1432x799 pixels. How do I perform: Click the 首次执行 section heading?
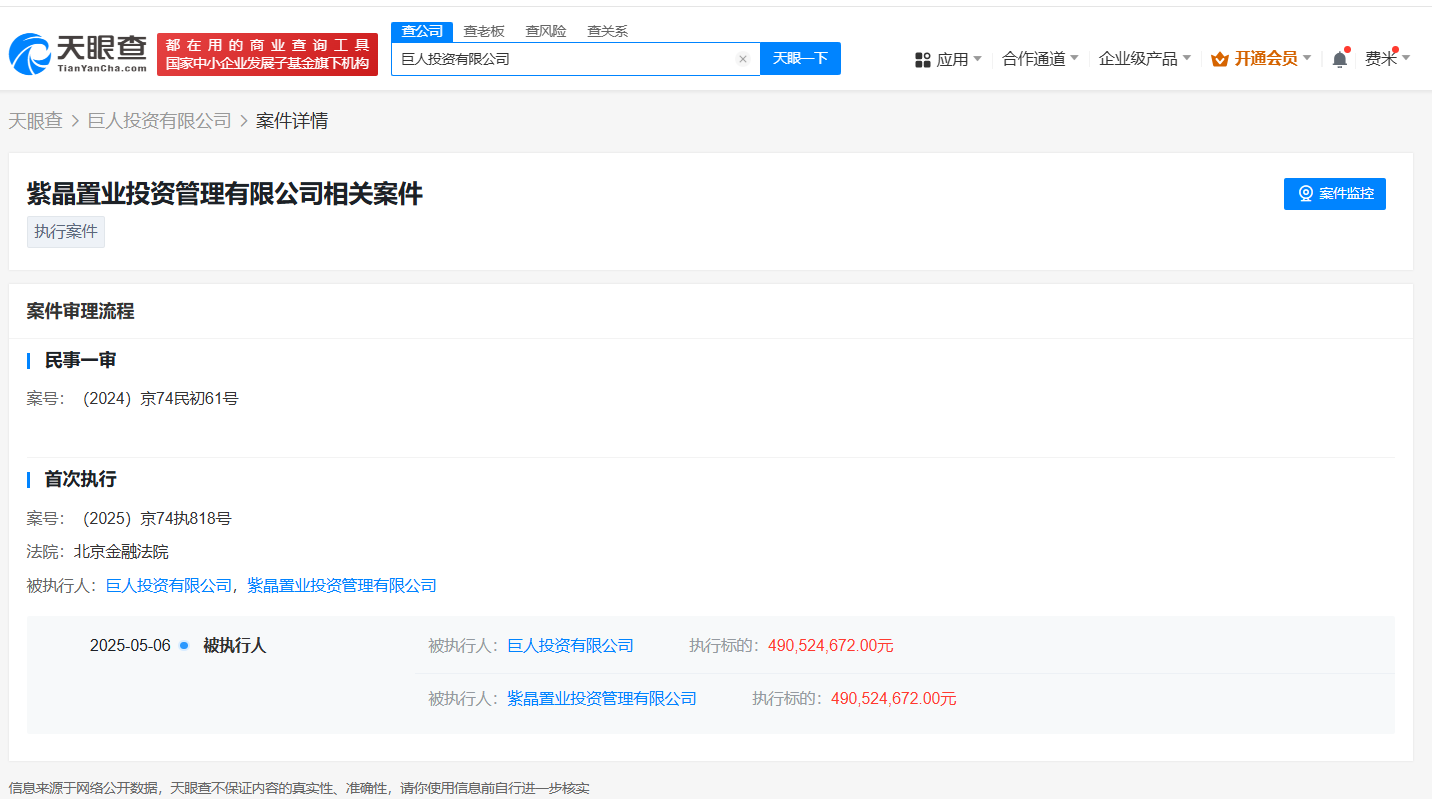coord(80,480)
